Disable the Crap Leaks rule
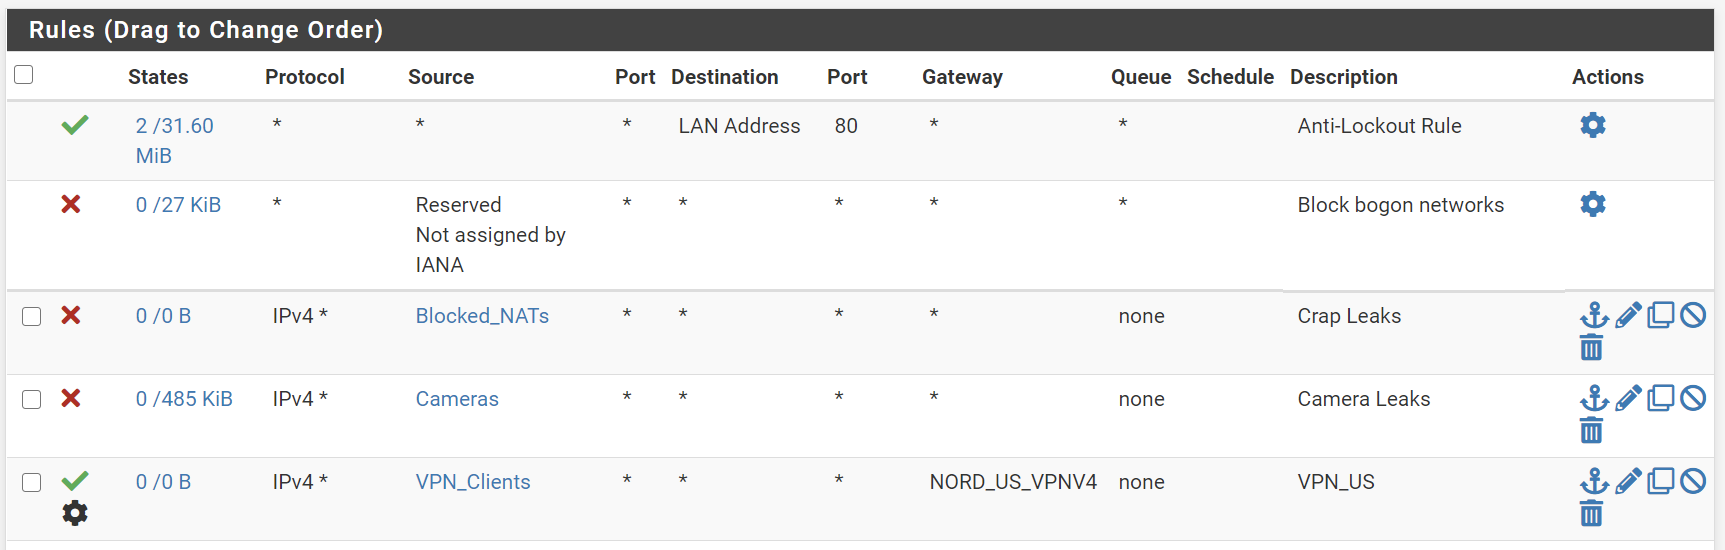The height and width of the screenshot is (550, 1725). tap(1693, 316)
